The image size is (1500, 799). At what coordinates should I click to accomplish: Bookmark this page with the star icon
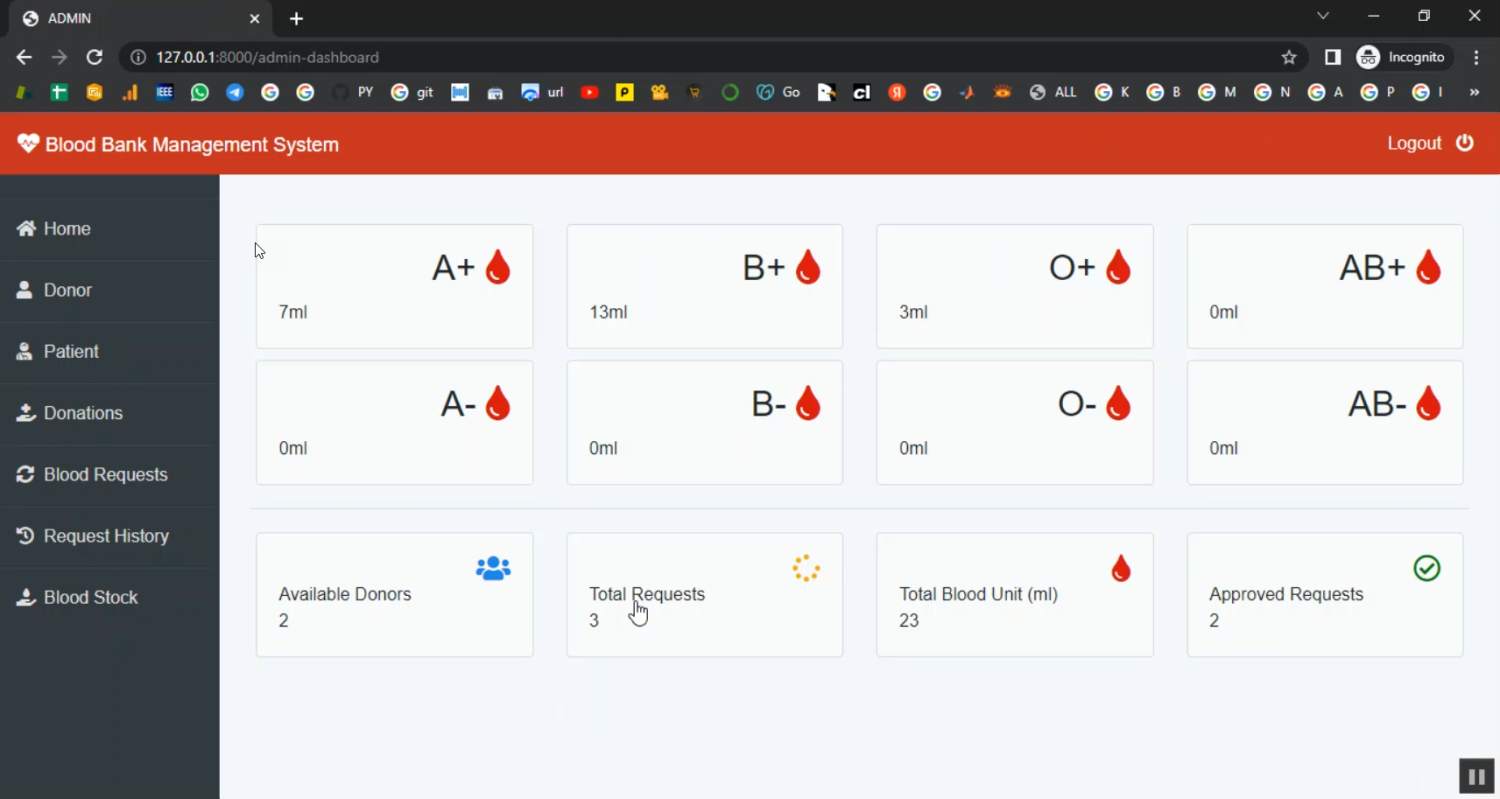coord(1289,57)
